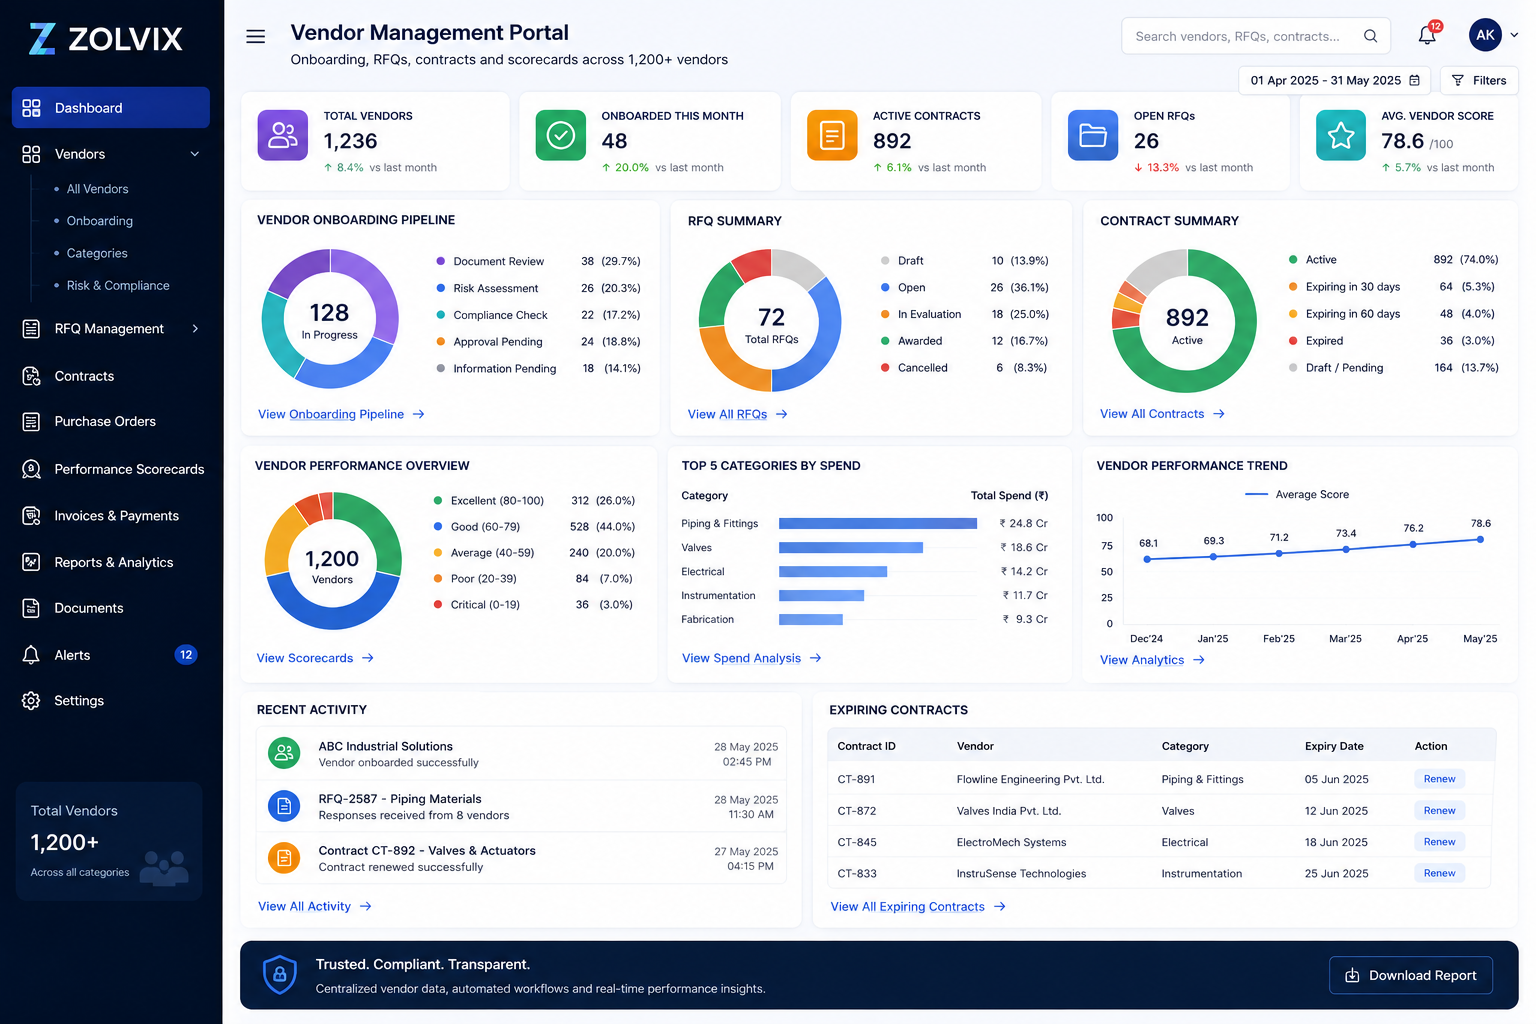Screen dimensions: 1536x1024
Task: Open the date range 01 Apr - 31 May picker
Action: [1334, 80]
